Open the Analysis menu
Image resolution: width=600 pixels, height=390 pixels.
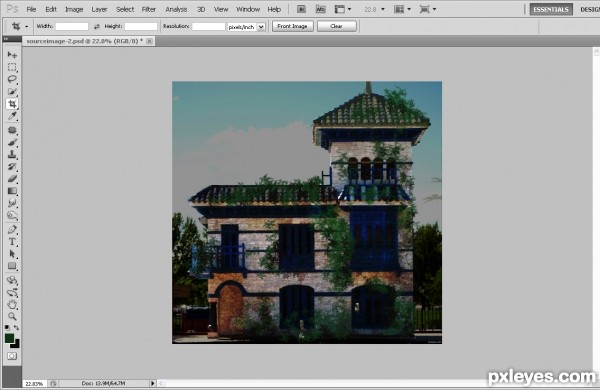click(x=176, y=9)
